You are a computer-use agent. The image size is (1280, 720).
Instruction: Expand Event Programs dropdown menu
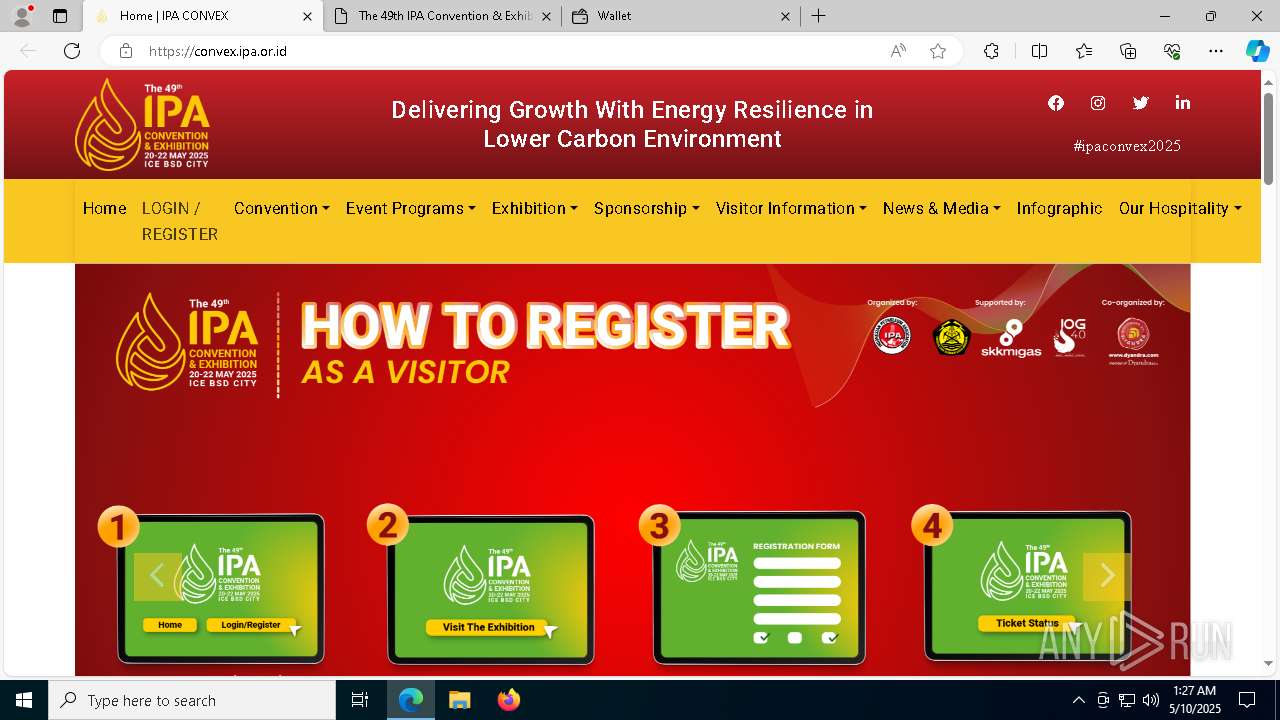[410, 208]
